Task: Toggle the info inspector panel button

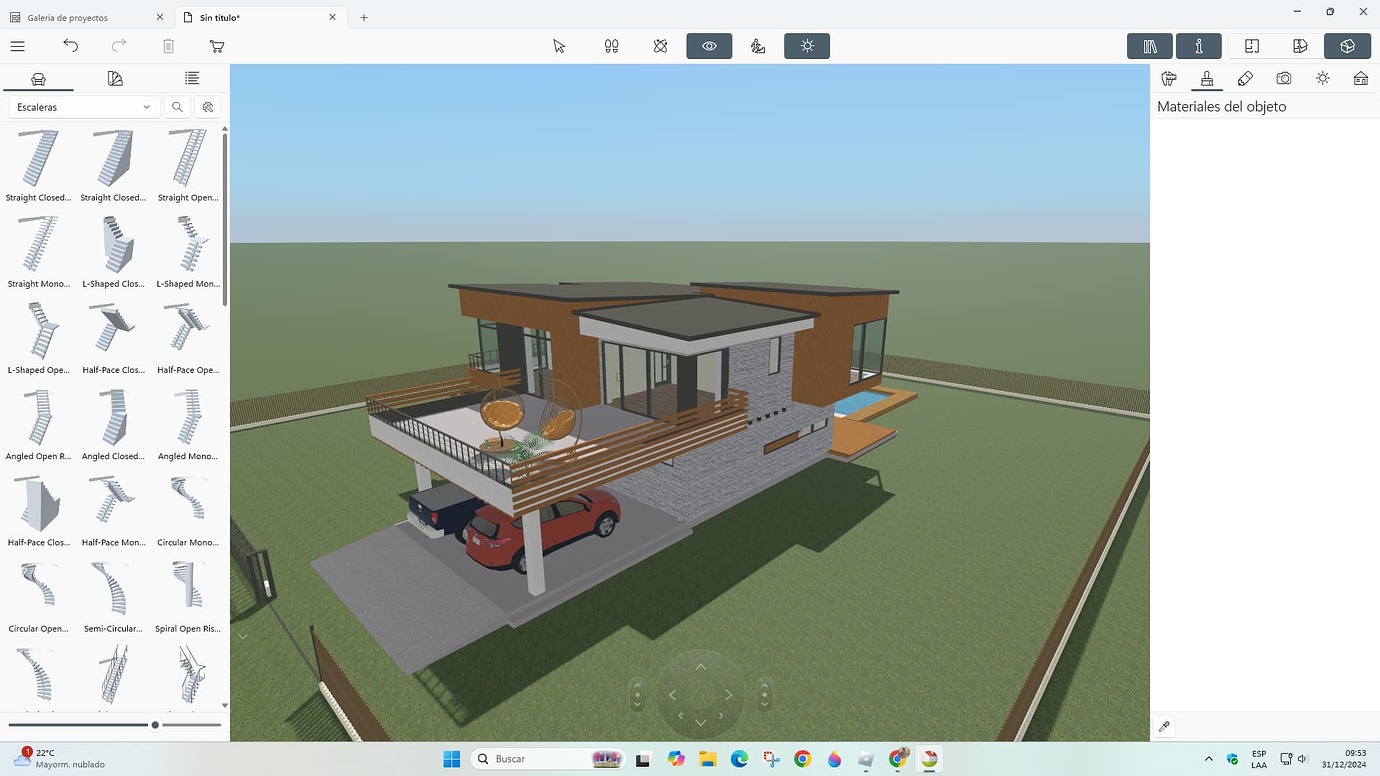Action: click(x=1197, y=46)
